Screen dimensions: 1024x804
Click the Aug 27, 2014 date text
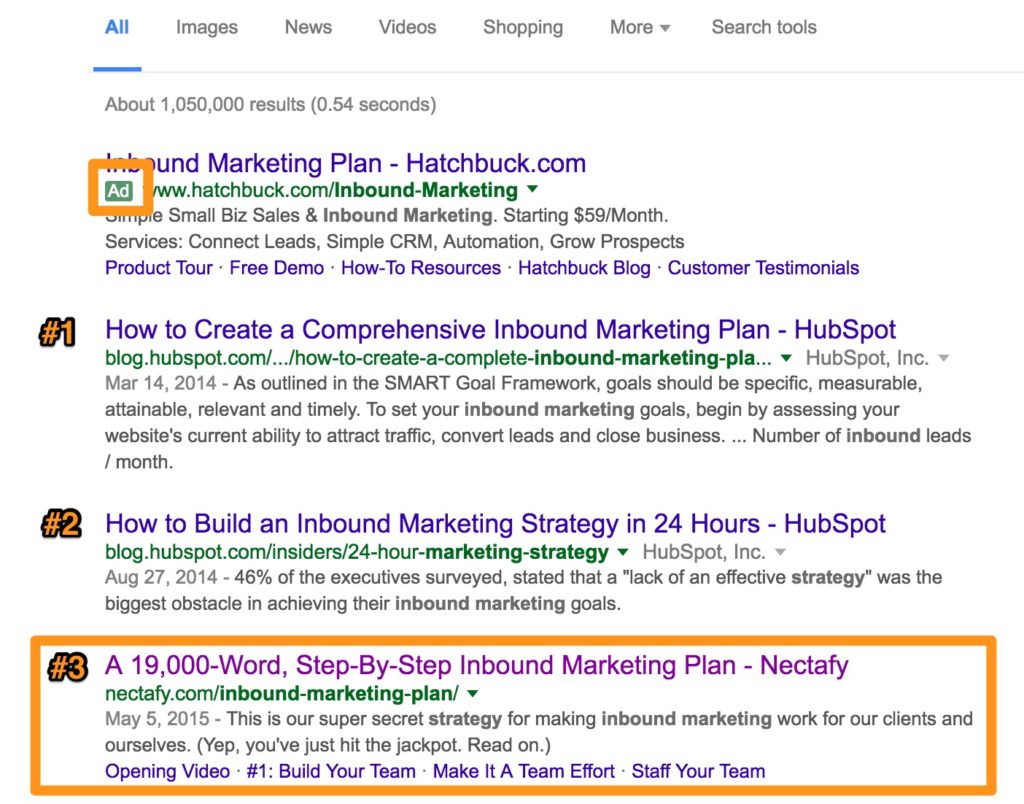(161, 577)
